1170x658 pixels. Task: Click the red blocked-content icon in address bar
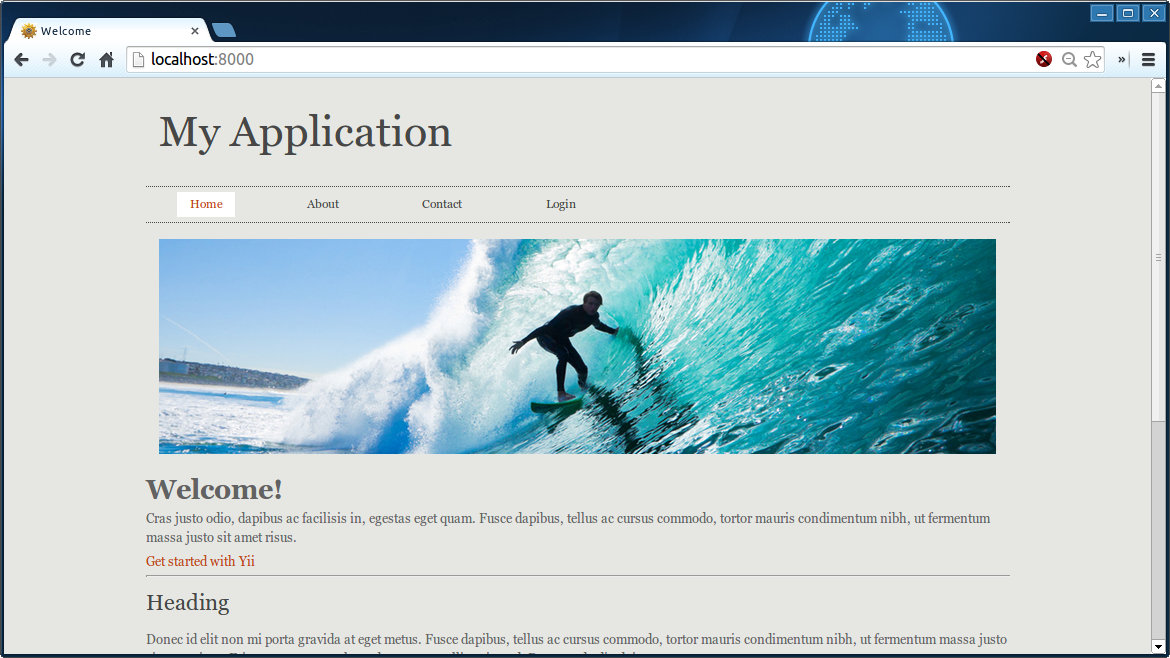pyautogui.click(x=1044, y=60)
